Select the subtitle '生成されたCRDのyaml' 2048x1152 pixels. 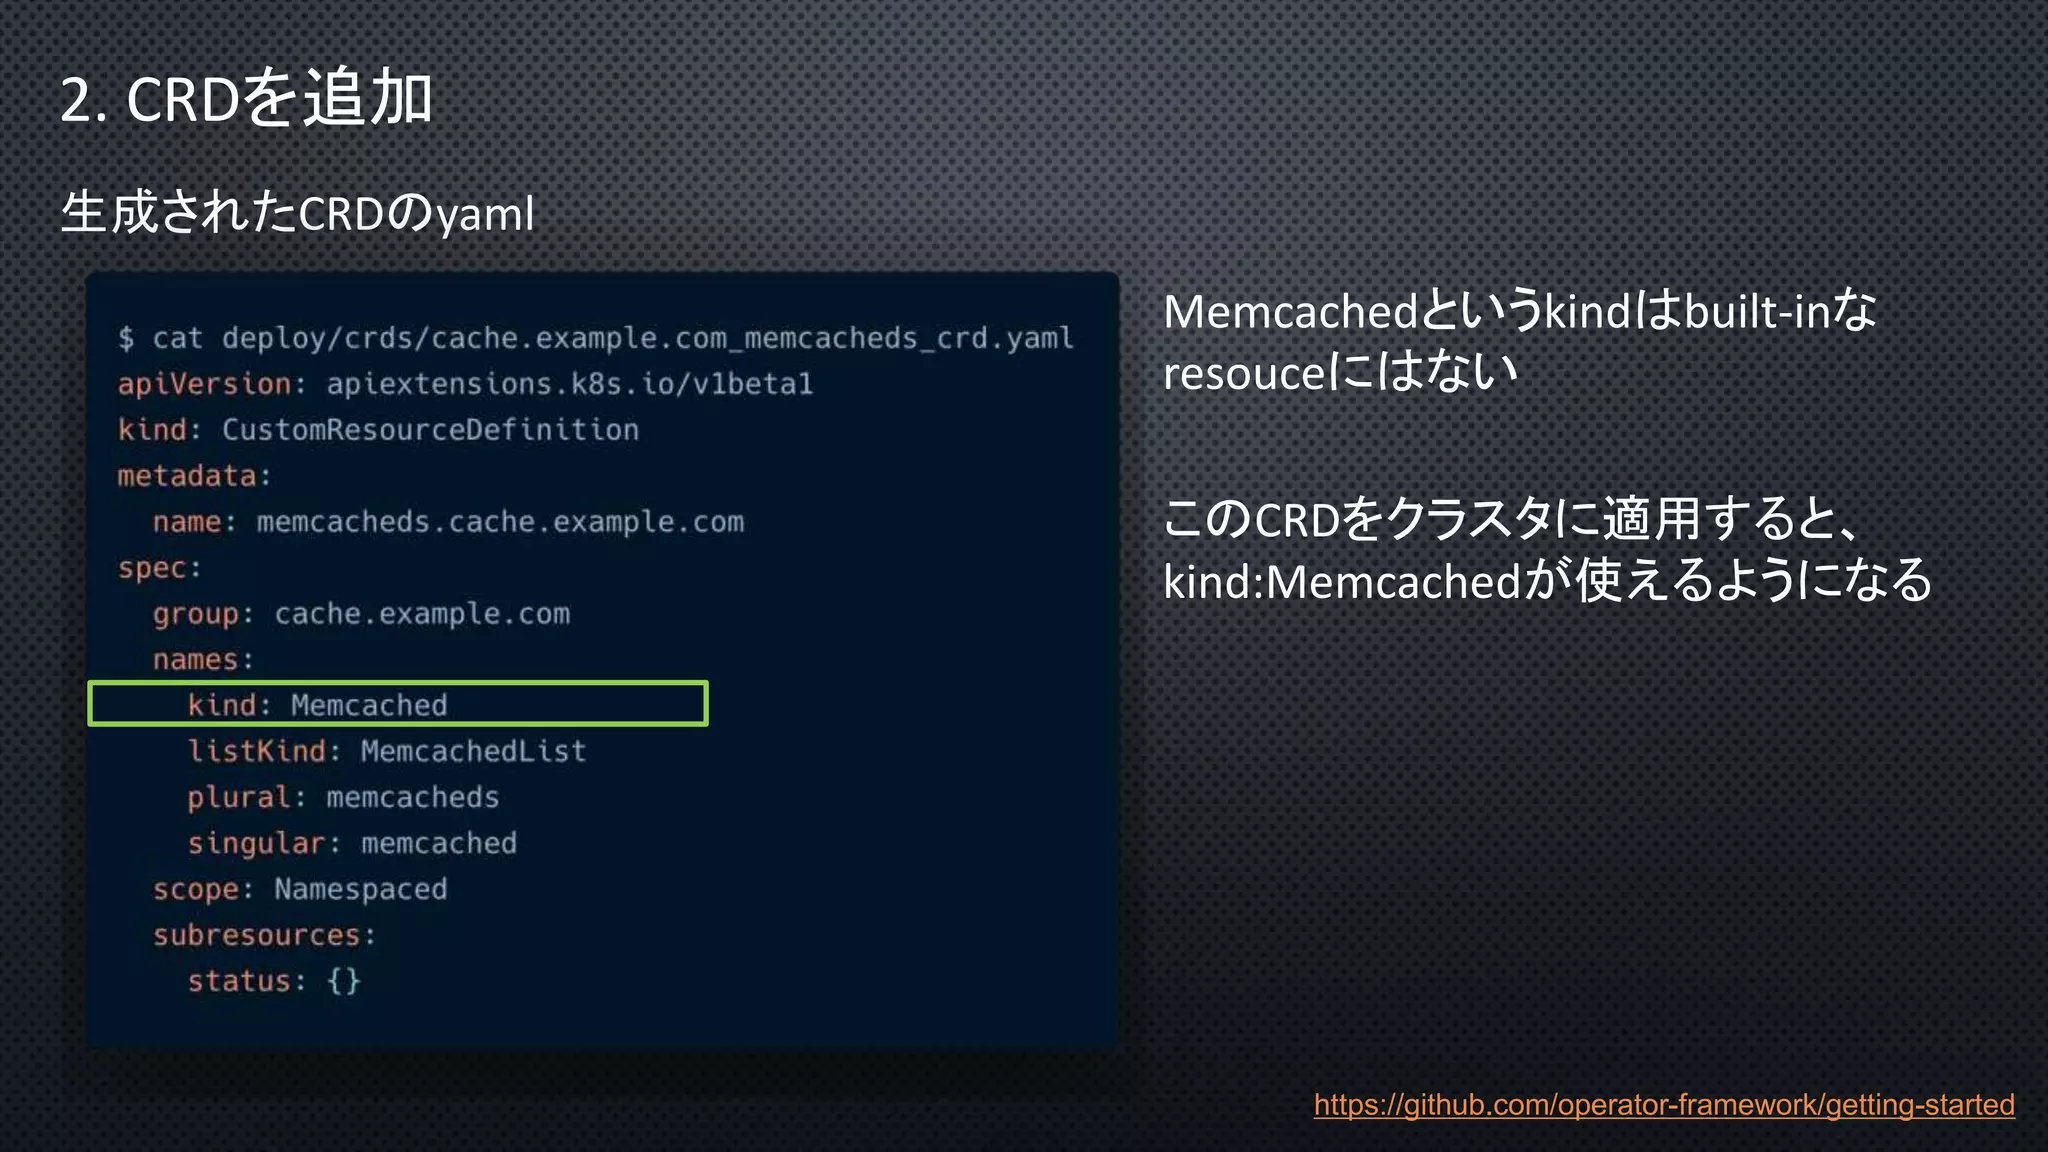[x=298, y=213]
